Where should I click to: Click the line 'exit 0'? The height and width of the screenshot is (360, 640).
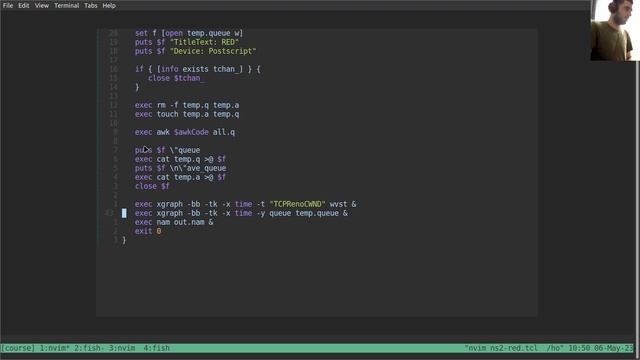(148, 231)
